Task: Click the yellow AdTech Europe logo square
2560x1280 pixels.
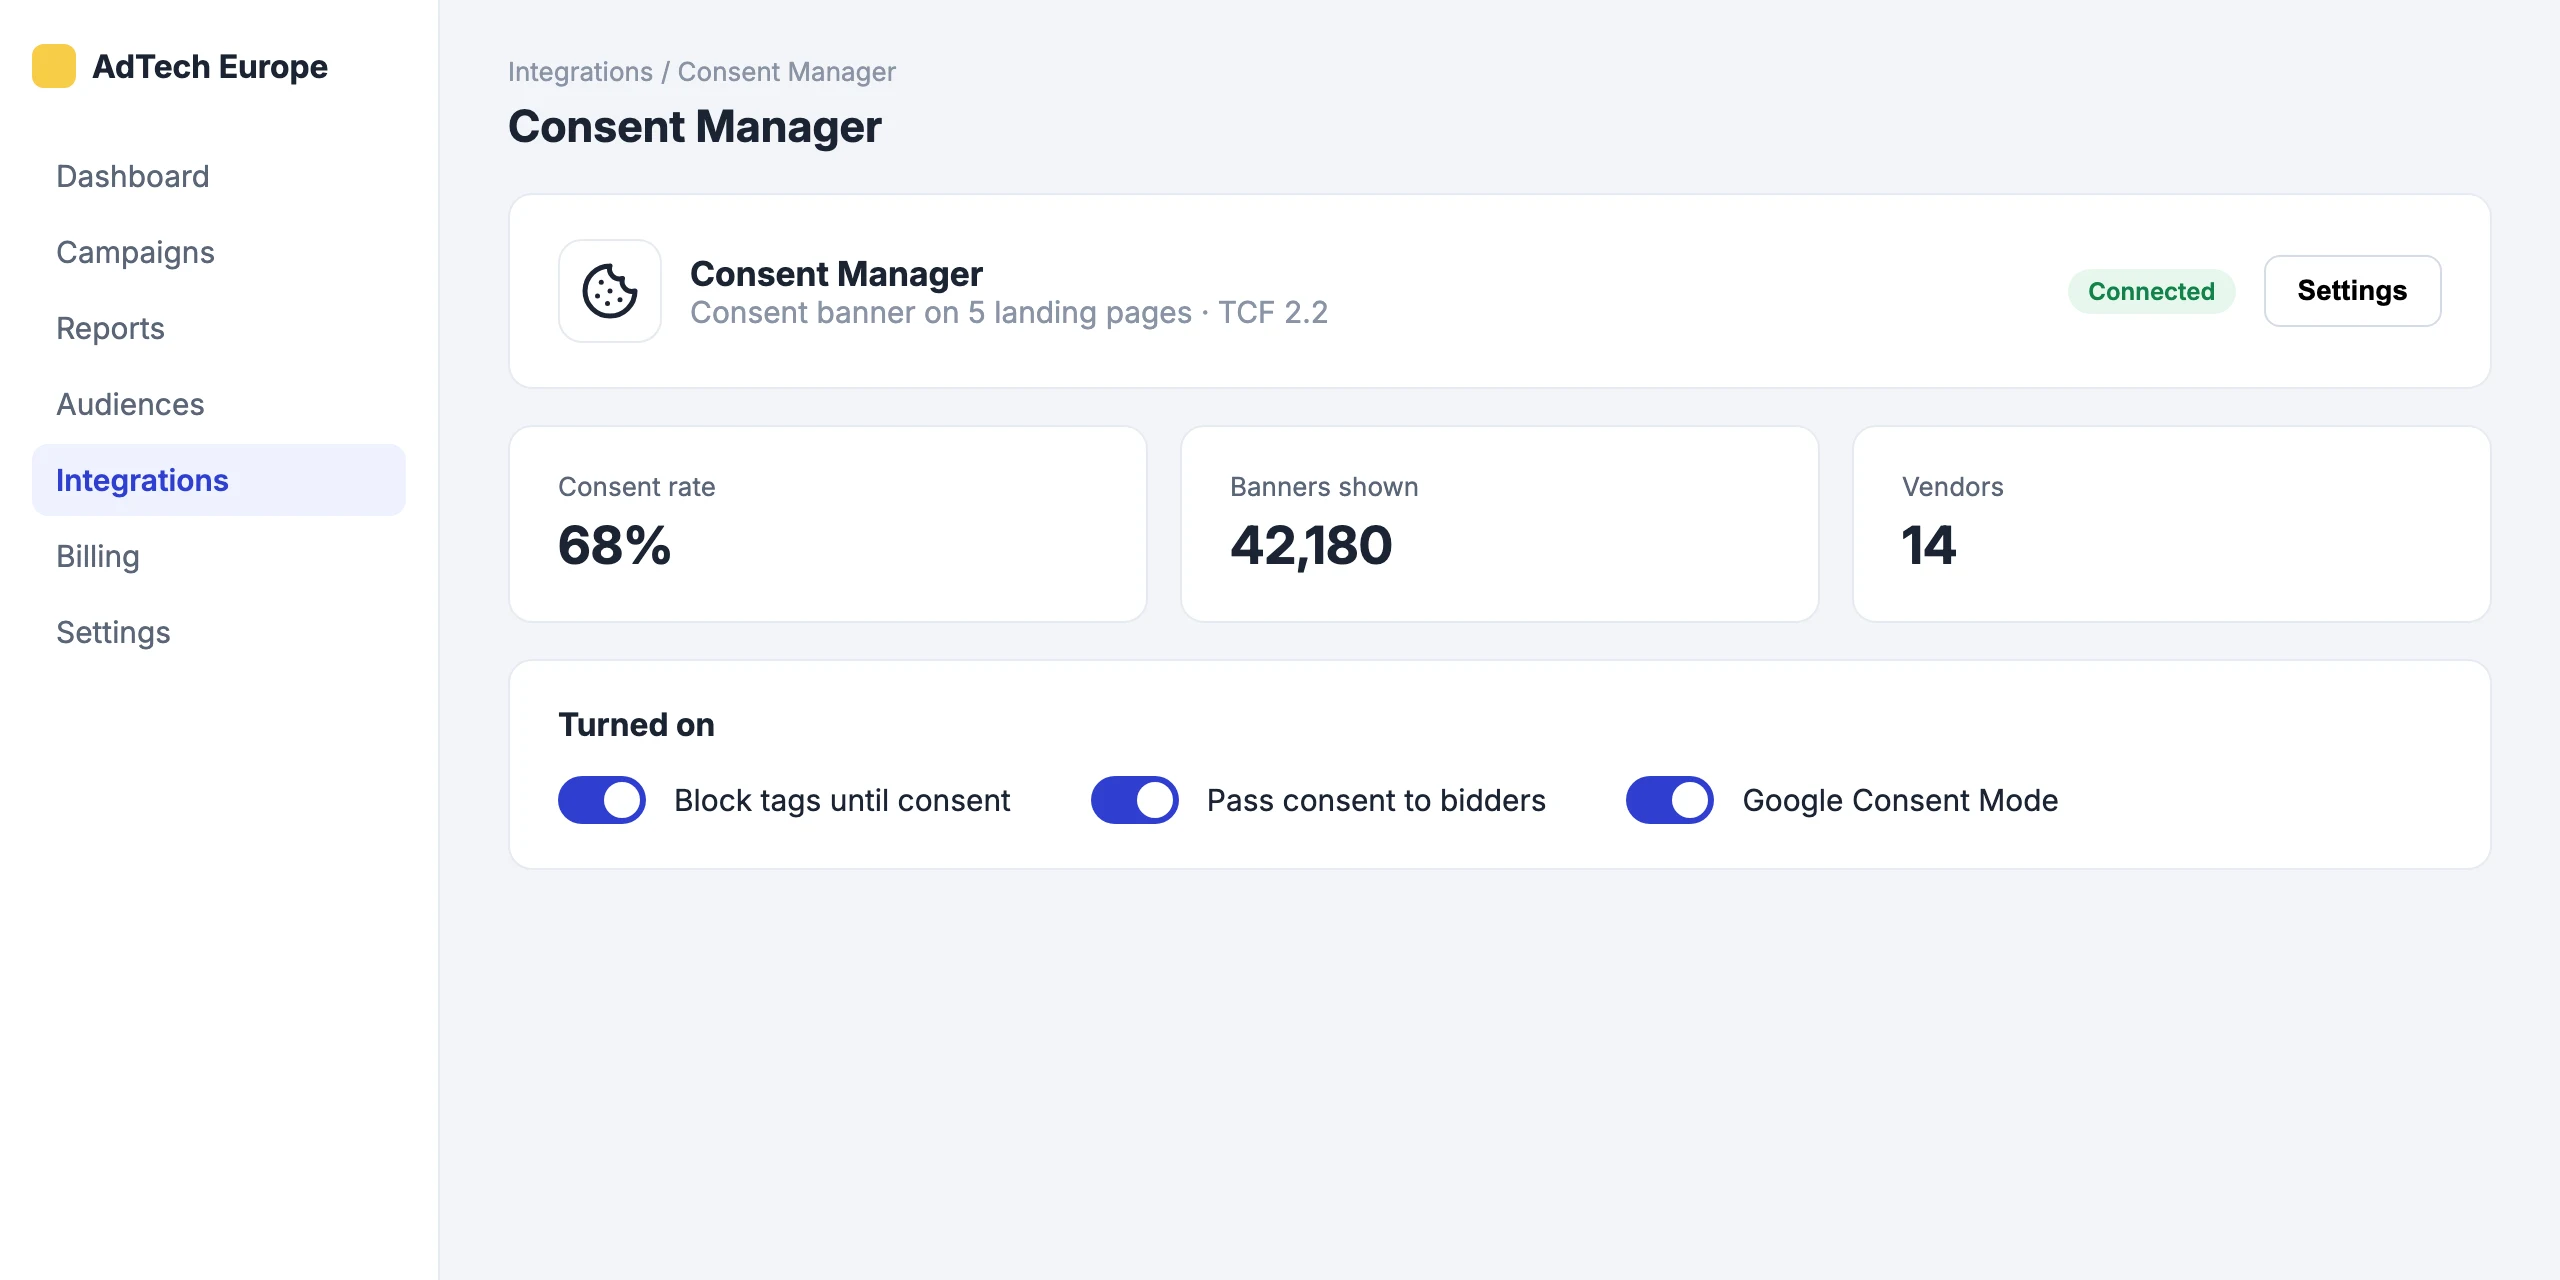Action: pyautogui.click(x=54, y=66)
